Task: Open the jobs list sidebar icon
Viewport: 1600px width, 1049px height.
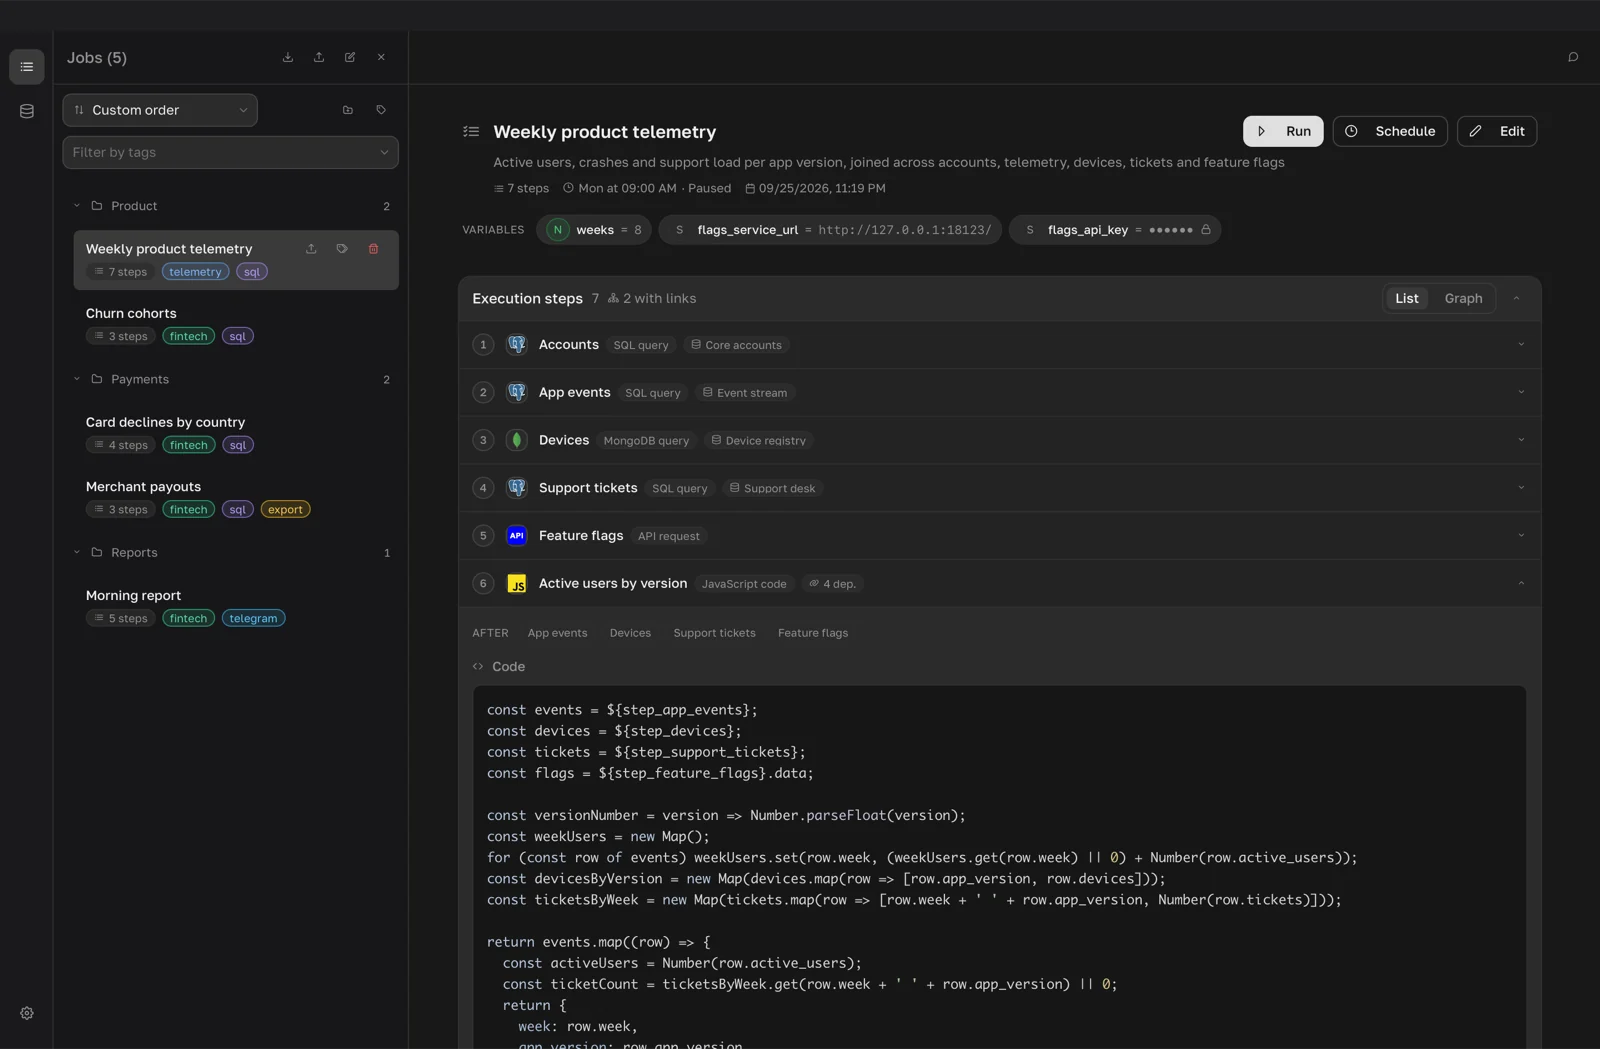Action: tap(27, 67)
